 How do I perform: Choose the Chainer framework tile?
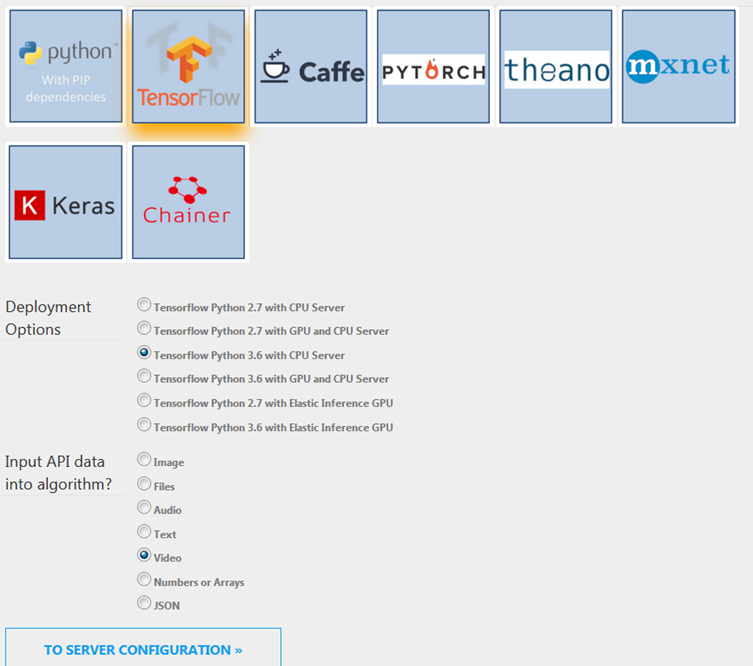[188, 202]
